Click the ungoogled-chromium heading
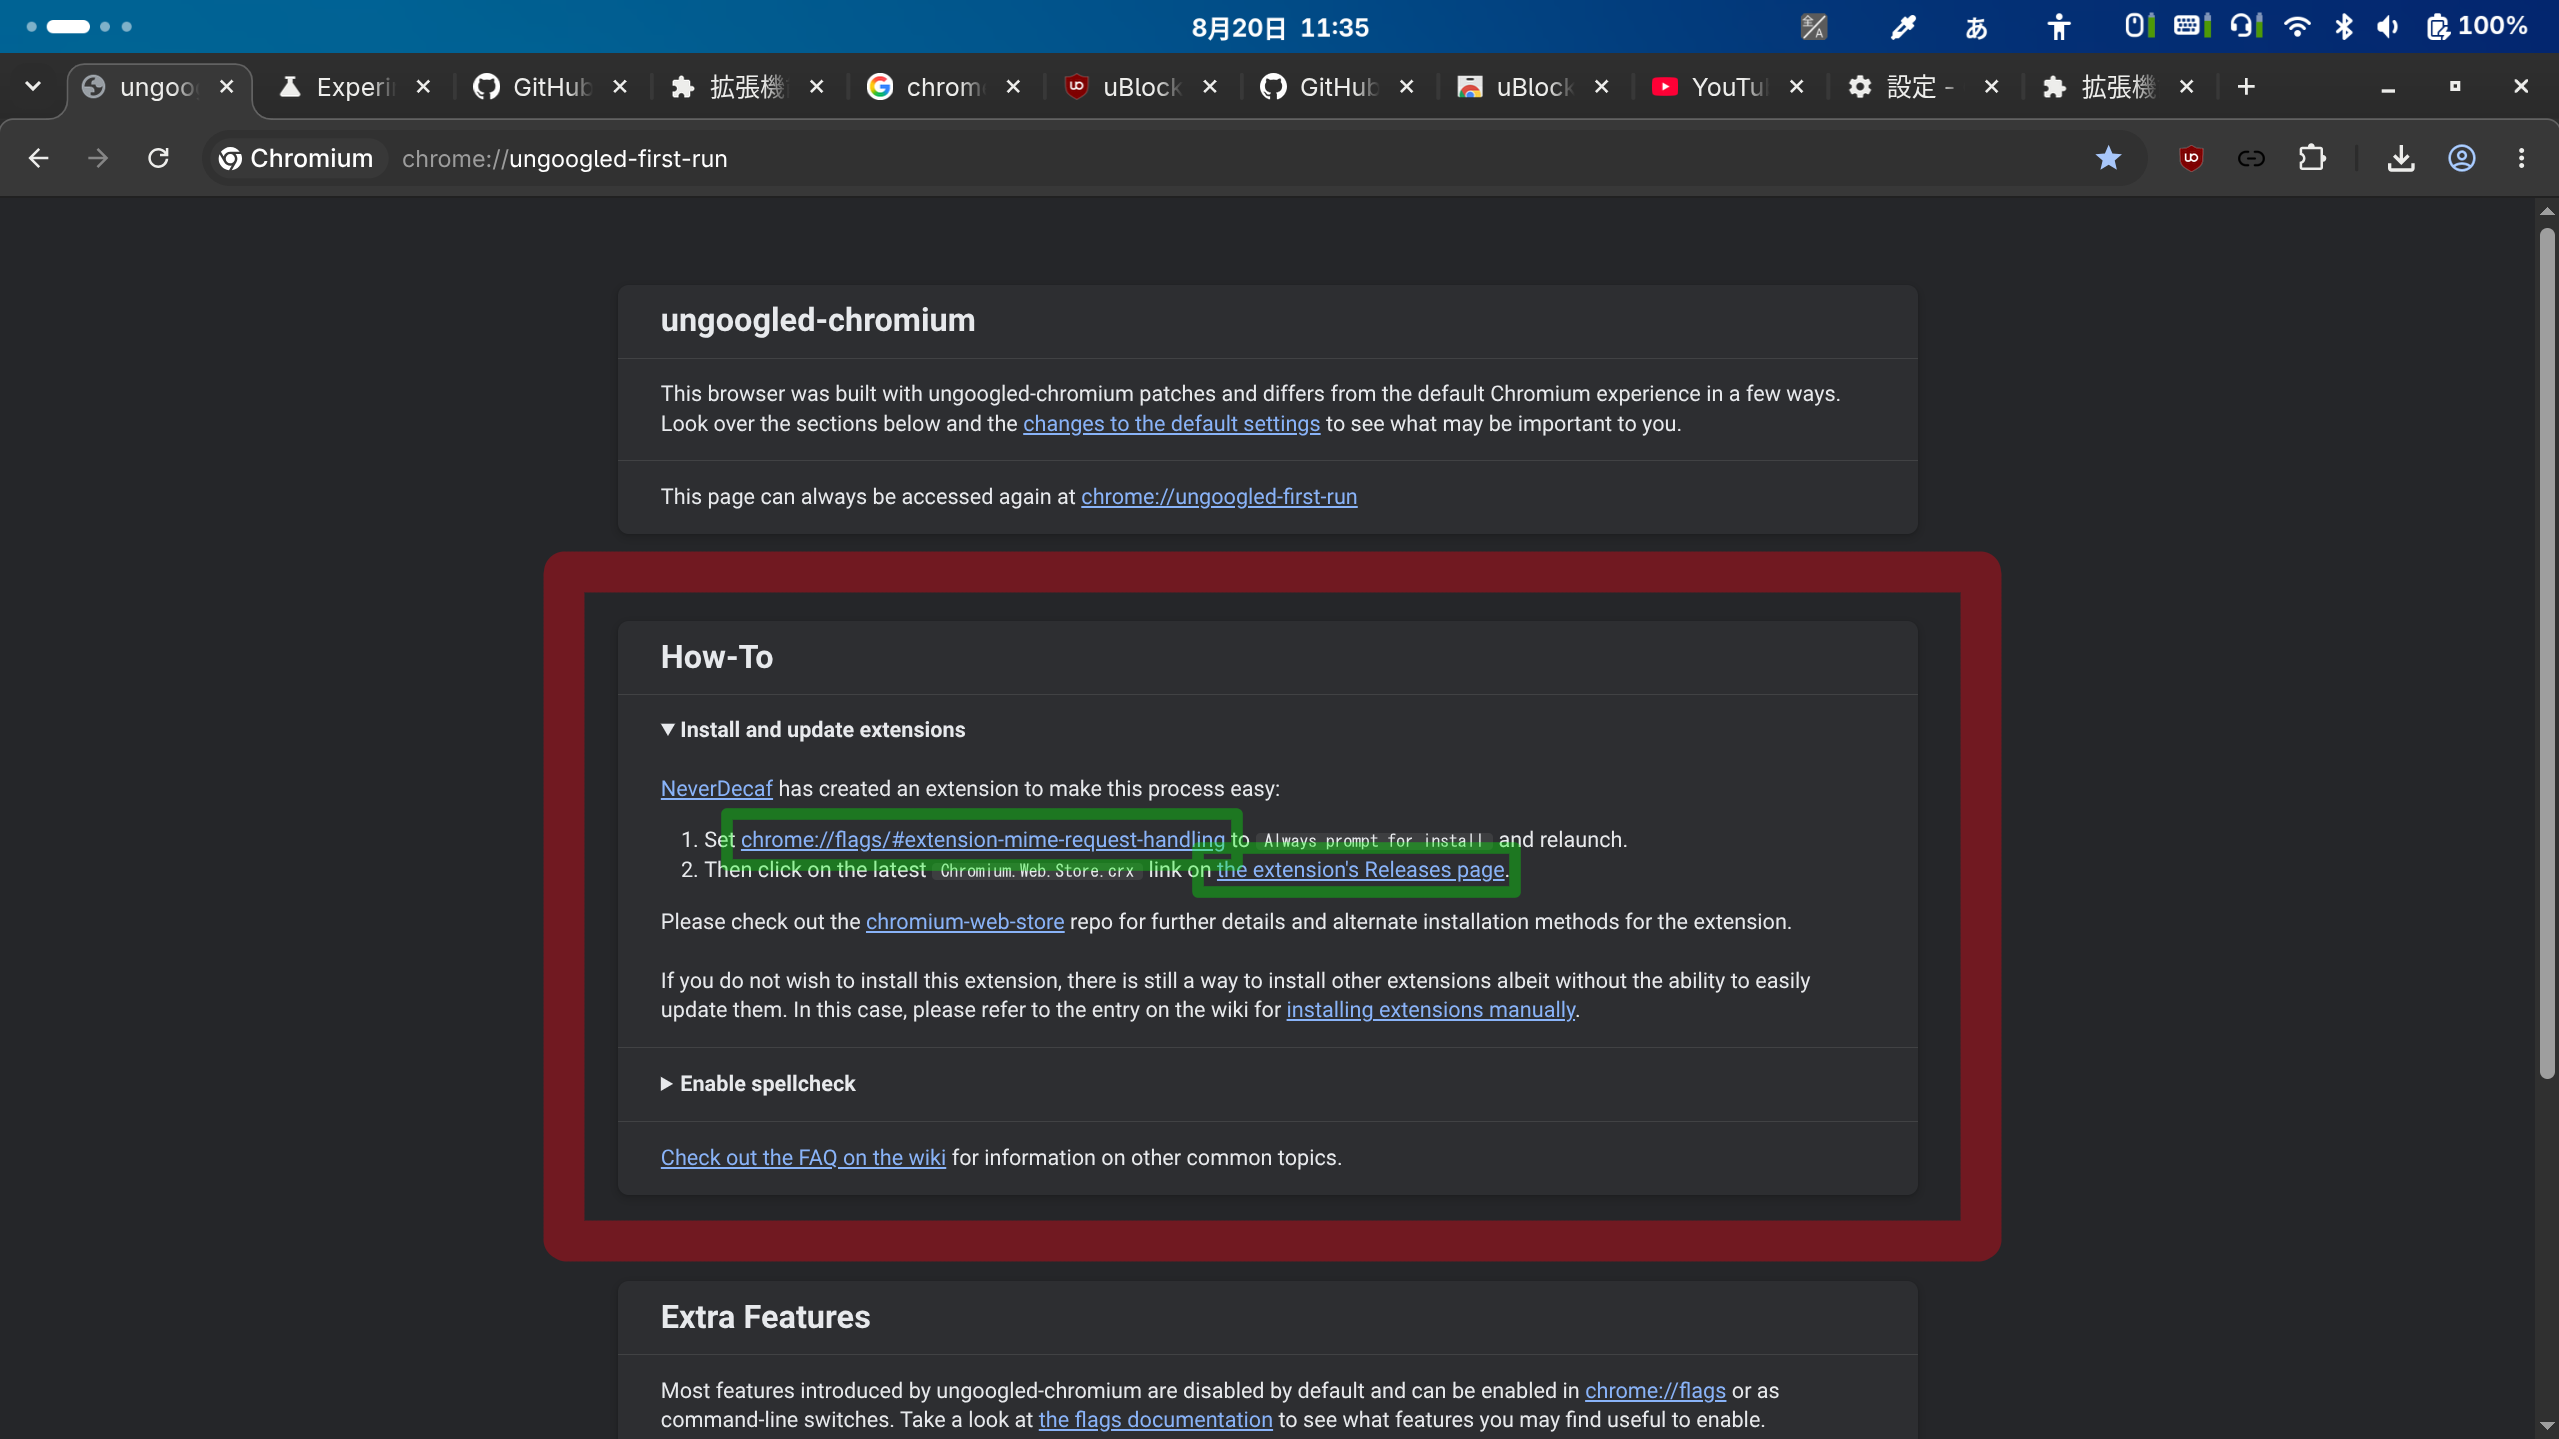 tap(817, 320)
